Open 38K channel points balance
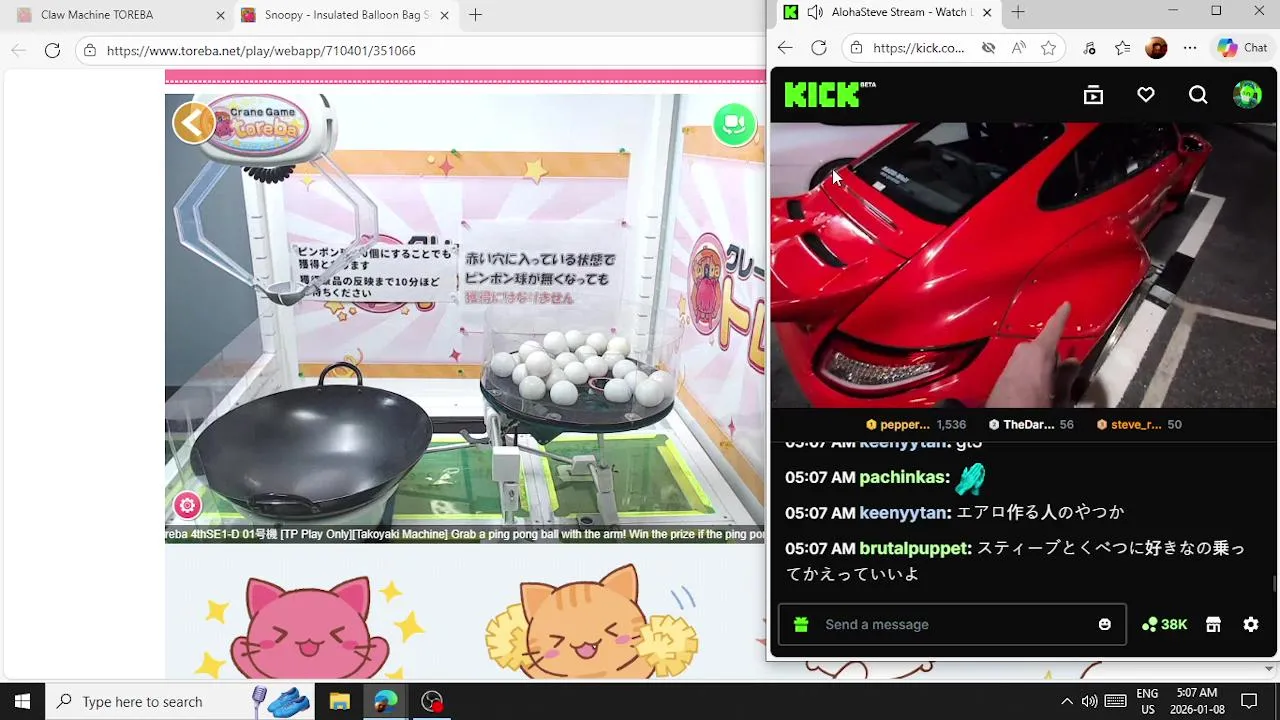The width and height of the screenshot is (1280, 720). pos(1164,624)
